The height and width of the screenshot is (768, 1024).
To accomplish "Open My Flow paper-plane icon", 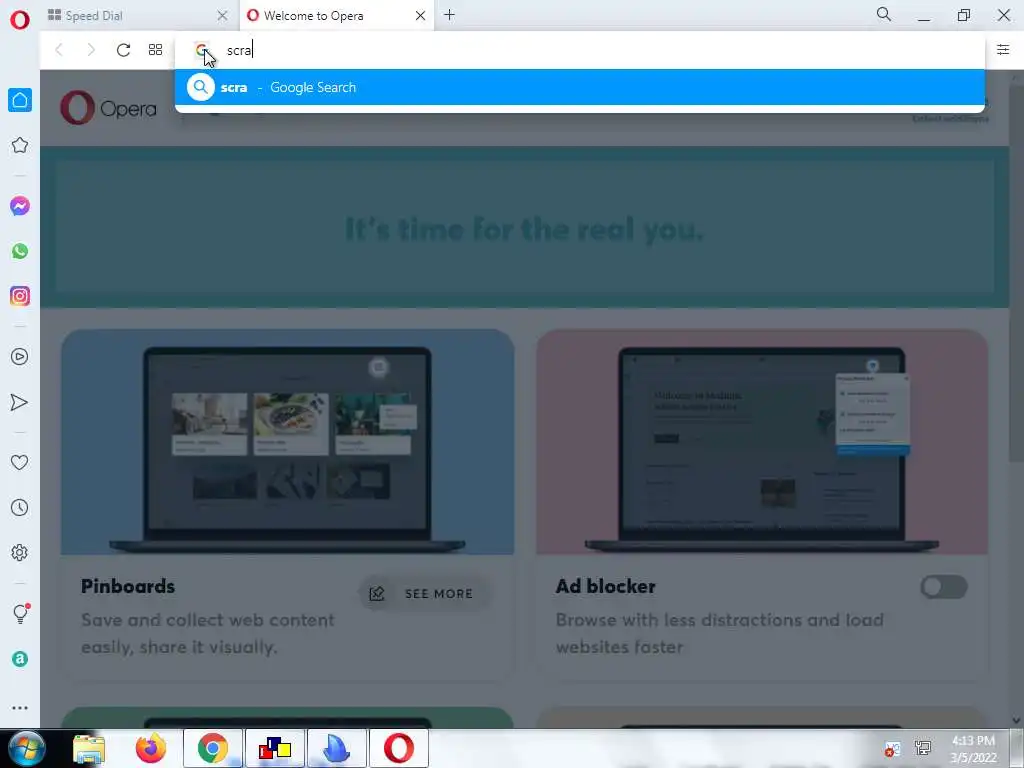I will (x=20, y=402).
